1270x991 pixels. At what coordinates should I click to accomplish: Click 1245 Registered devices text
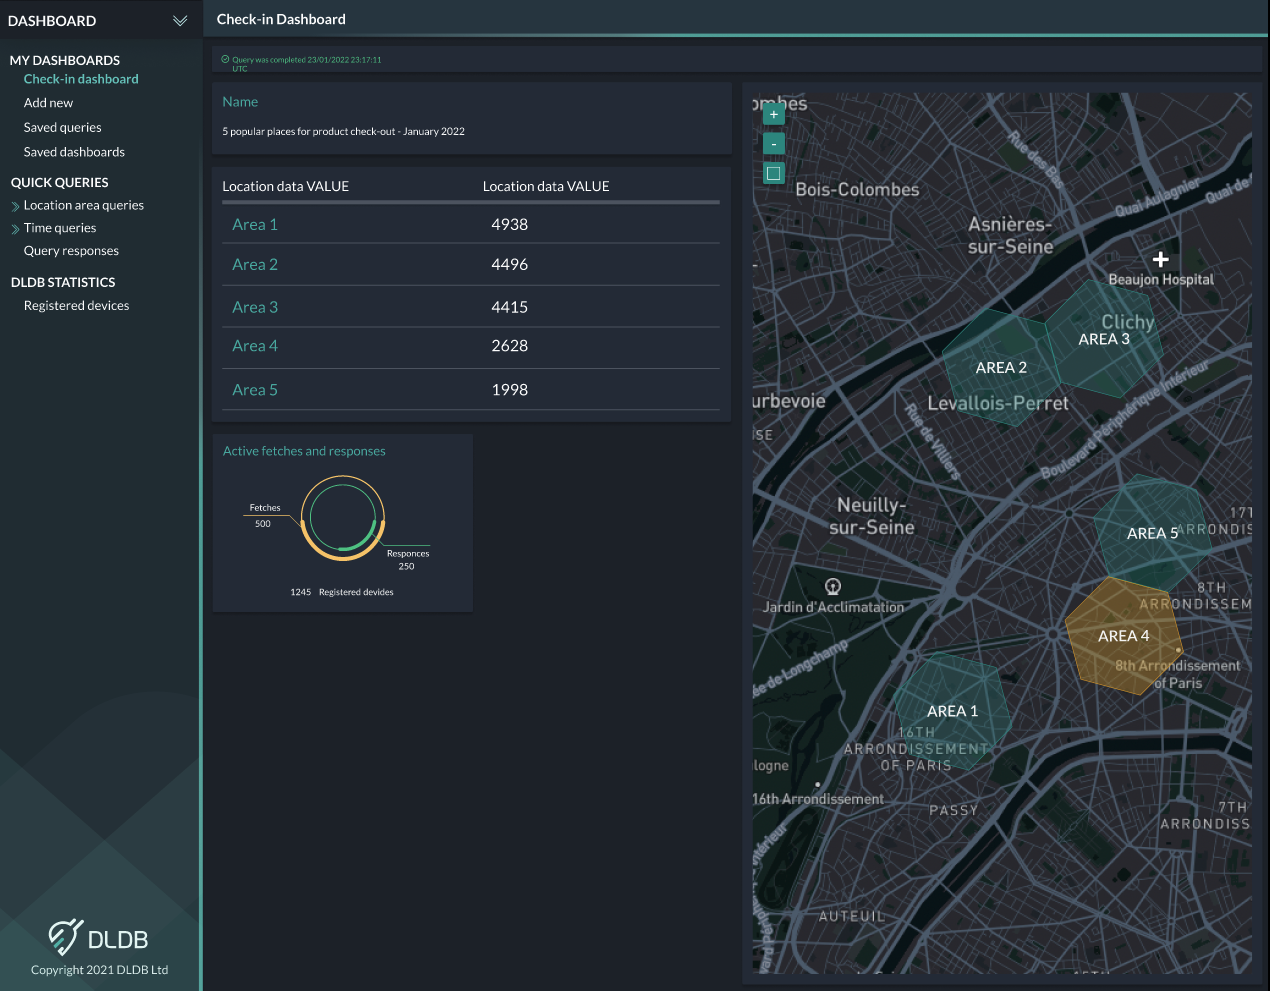(342, 592)
